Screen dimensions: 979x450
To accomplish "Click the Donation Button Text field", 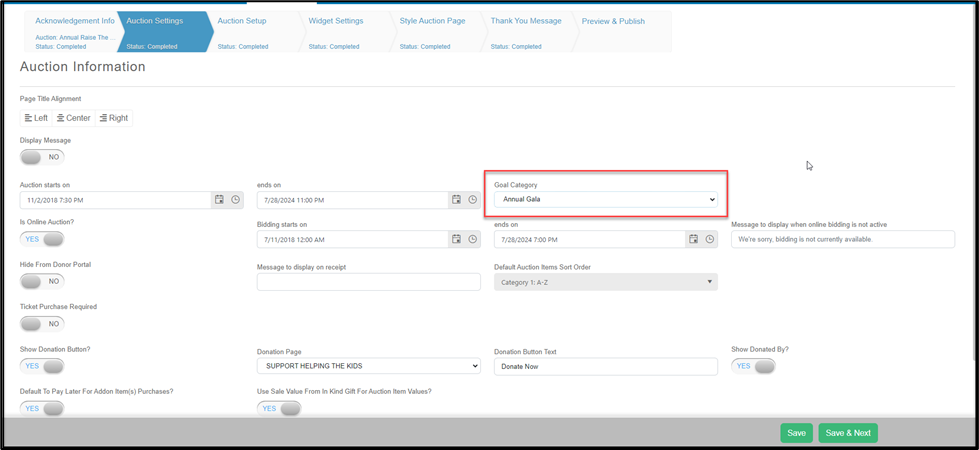I will (x=606, y=366).
